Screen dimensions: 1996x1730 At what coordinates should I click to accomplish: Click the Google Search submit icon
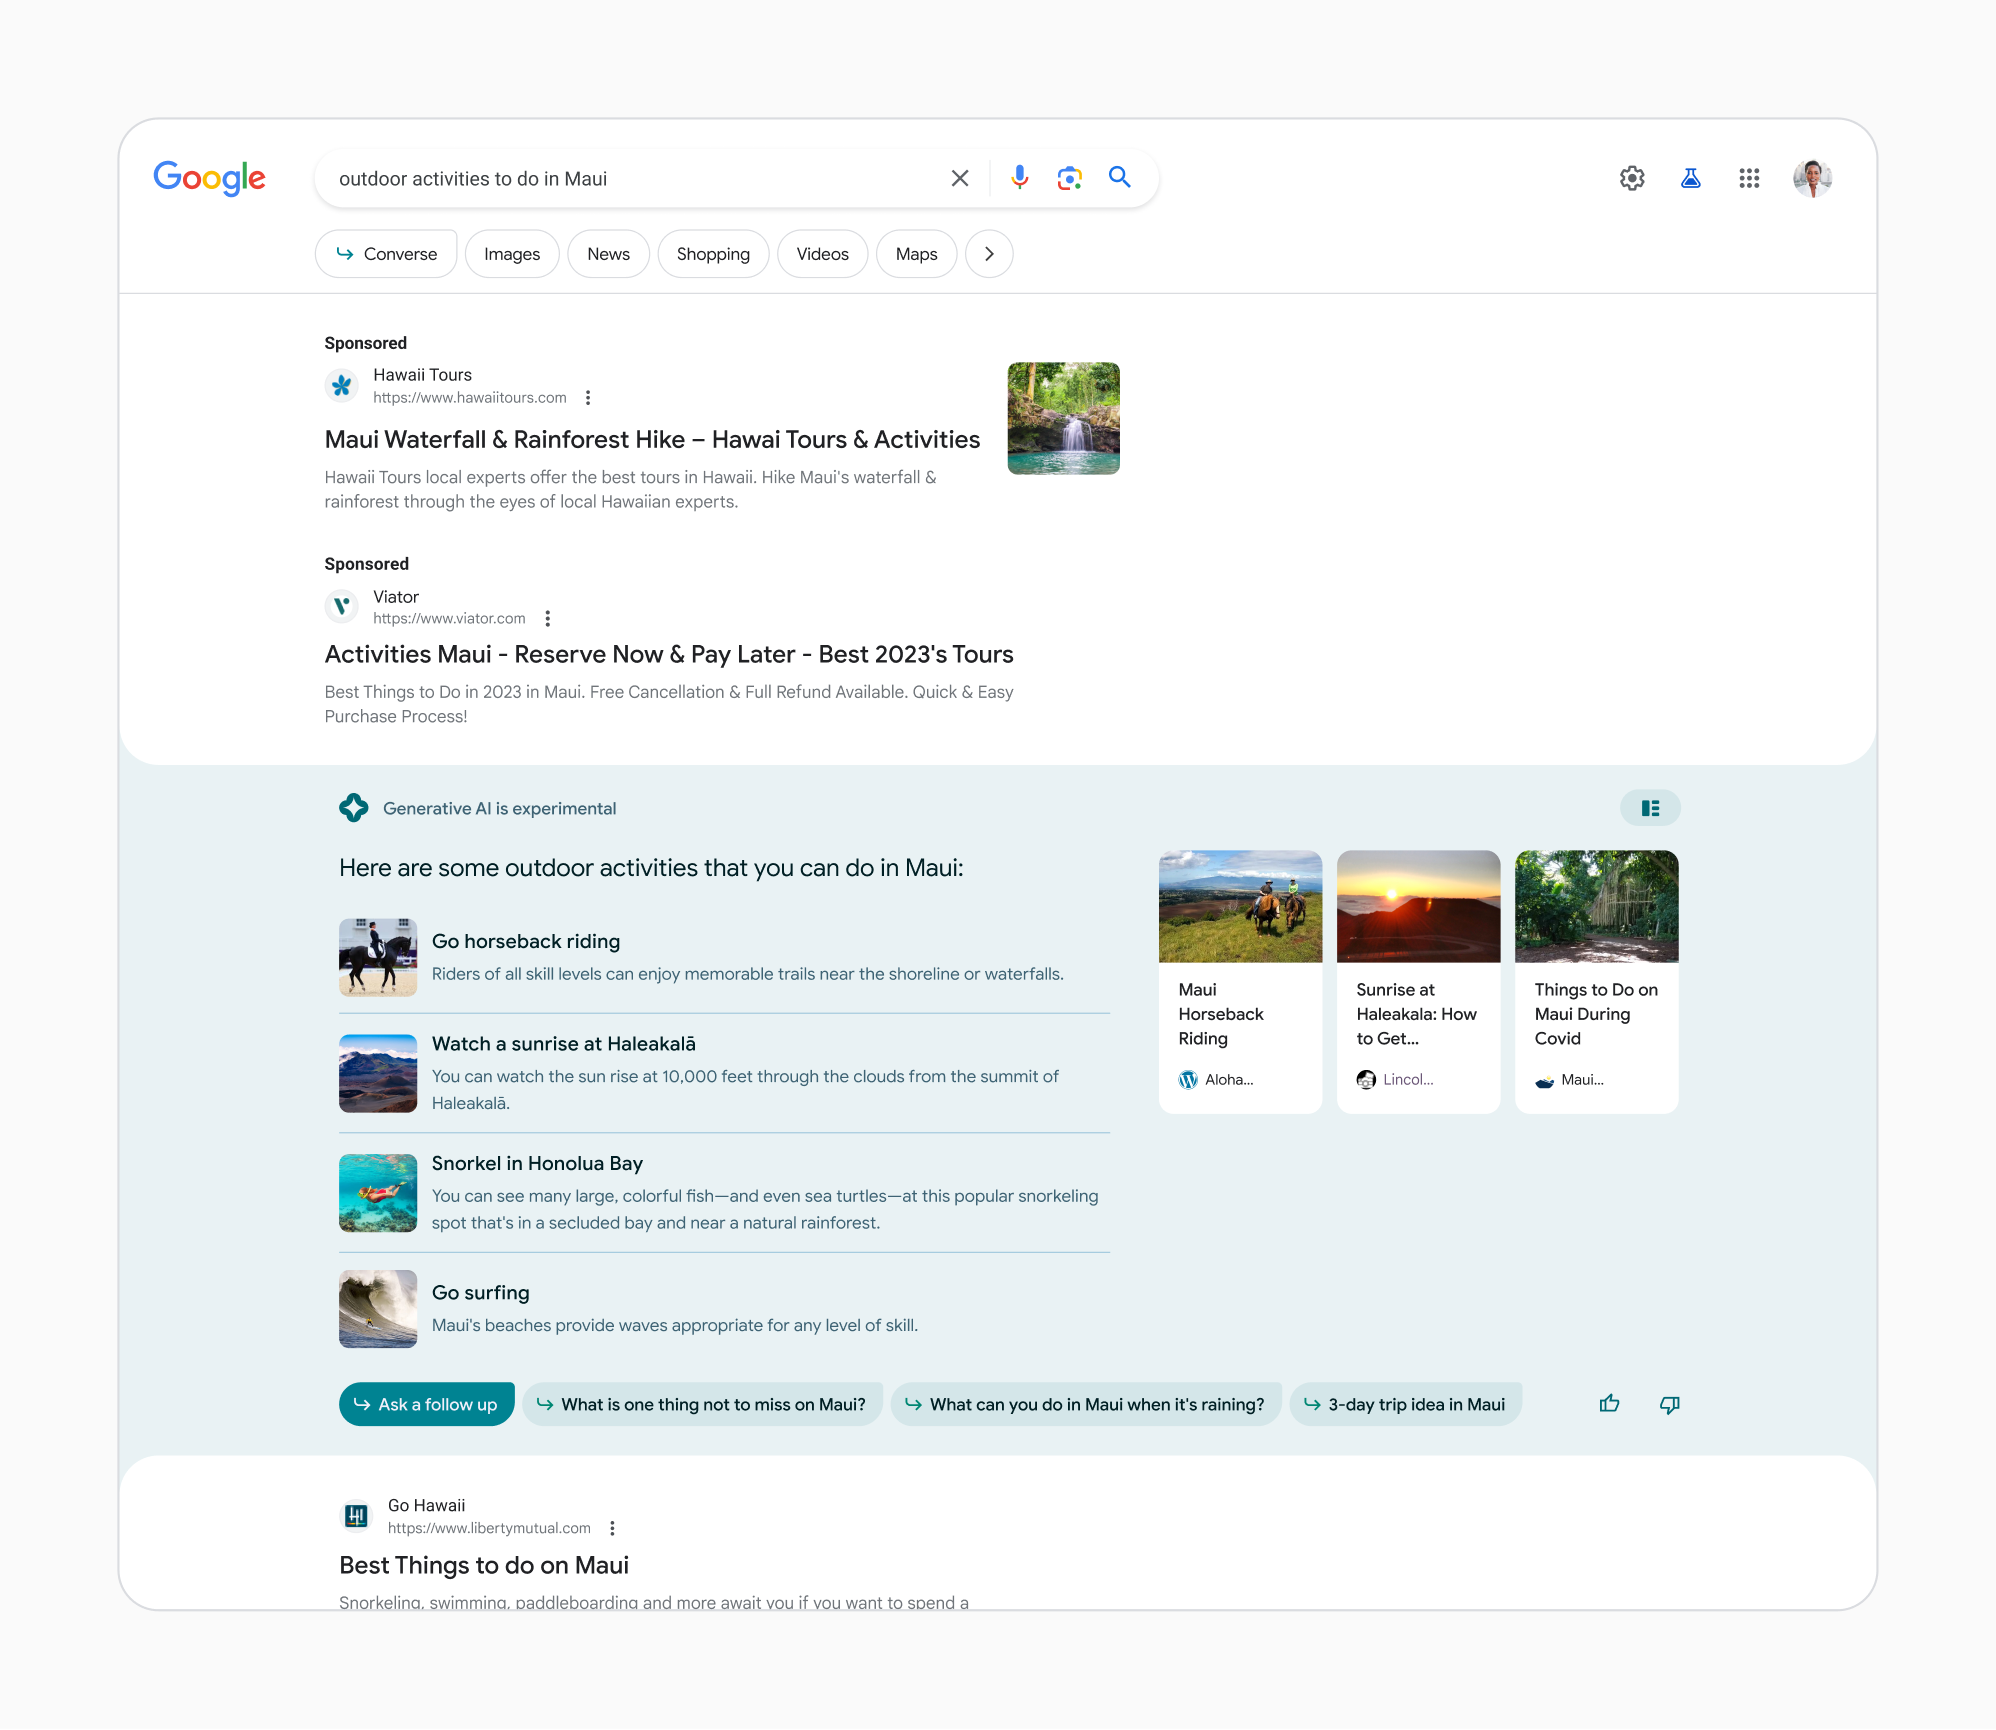pyautogui.click(x=1119, y=177)
